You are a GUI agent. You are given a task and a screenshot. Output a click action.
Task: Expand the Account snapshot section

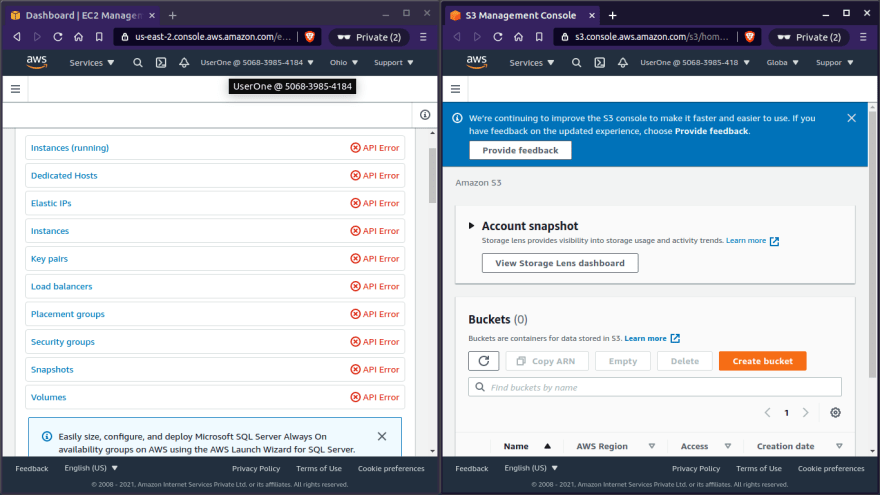[x=471, y=226]
